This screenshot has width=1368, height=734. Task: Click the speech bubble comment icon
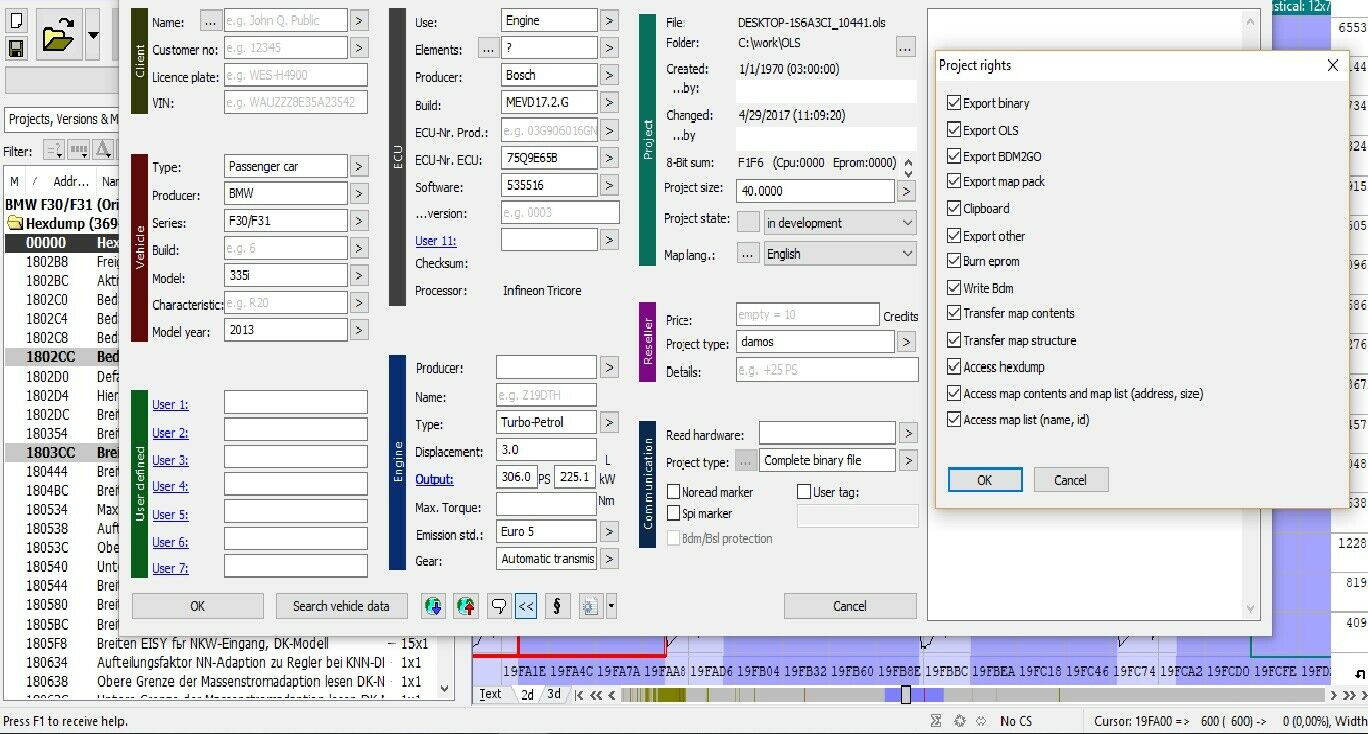(497, 605)
